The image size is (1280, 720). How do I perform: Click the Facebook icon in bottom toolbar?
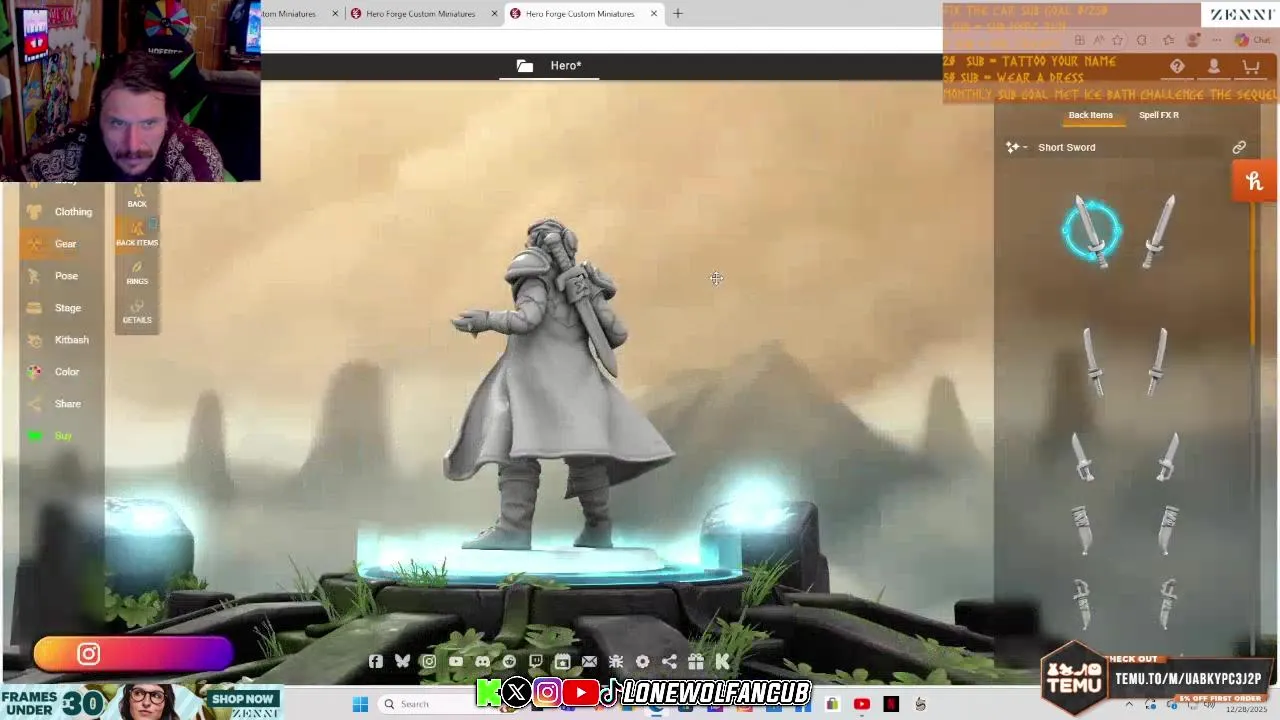(375, 661)
